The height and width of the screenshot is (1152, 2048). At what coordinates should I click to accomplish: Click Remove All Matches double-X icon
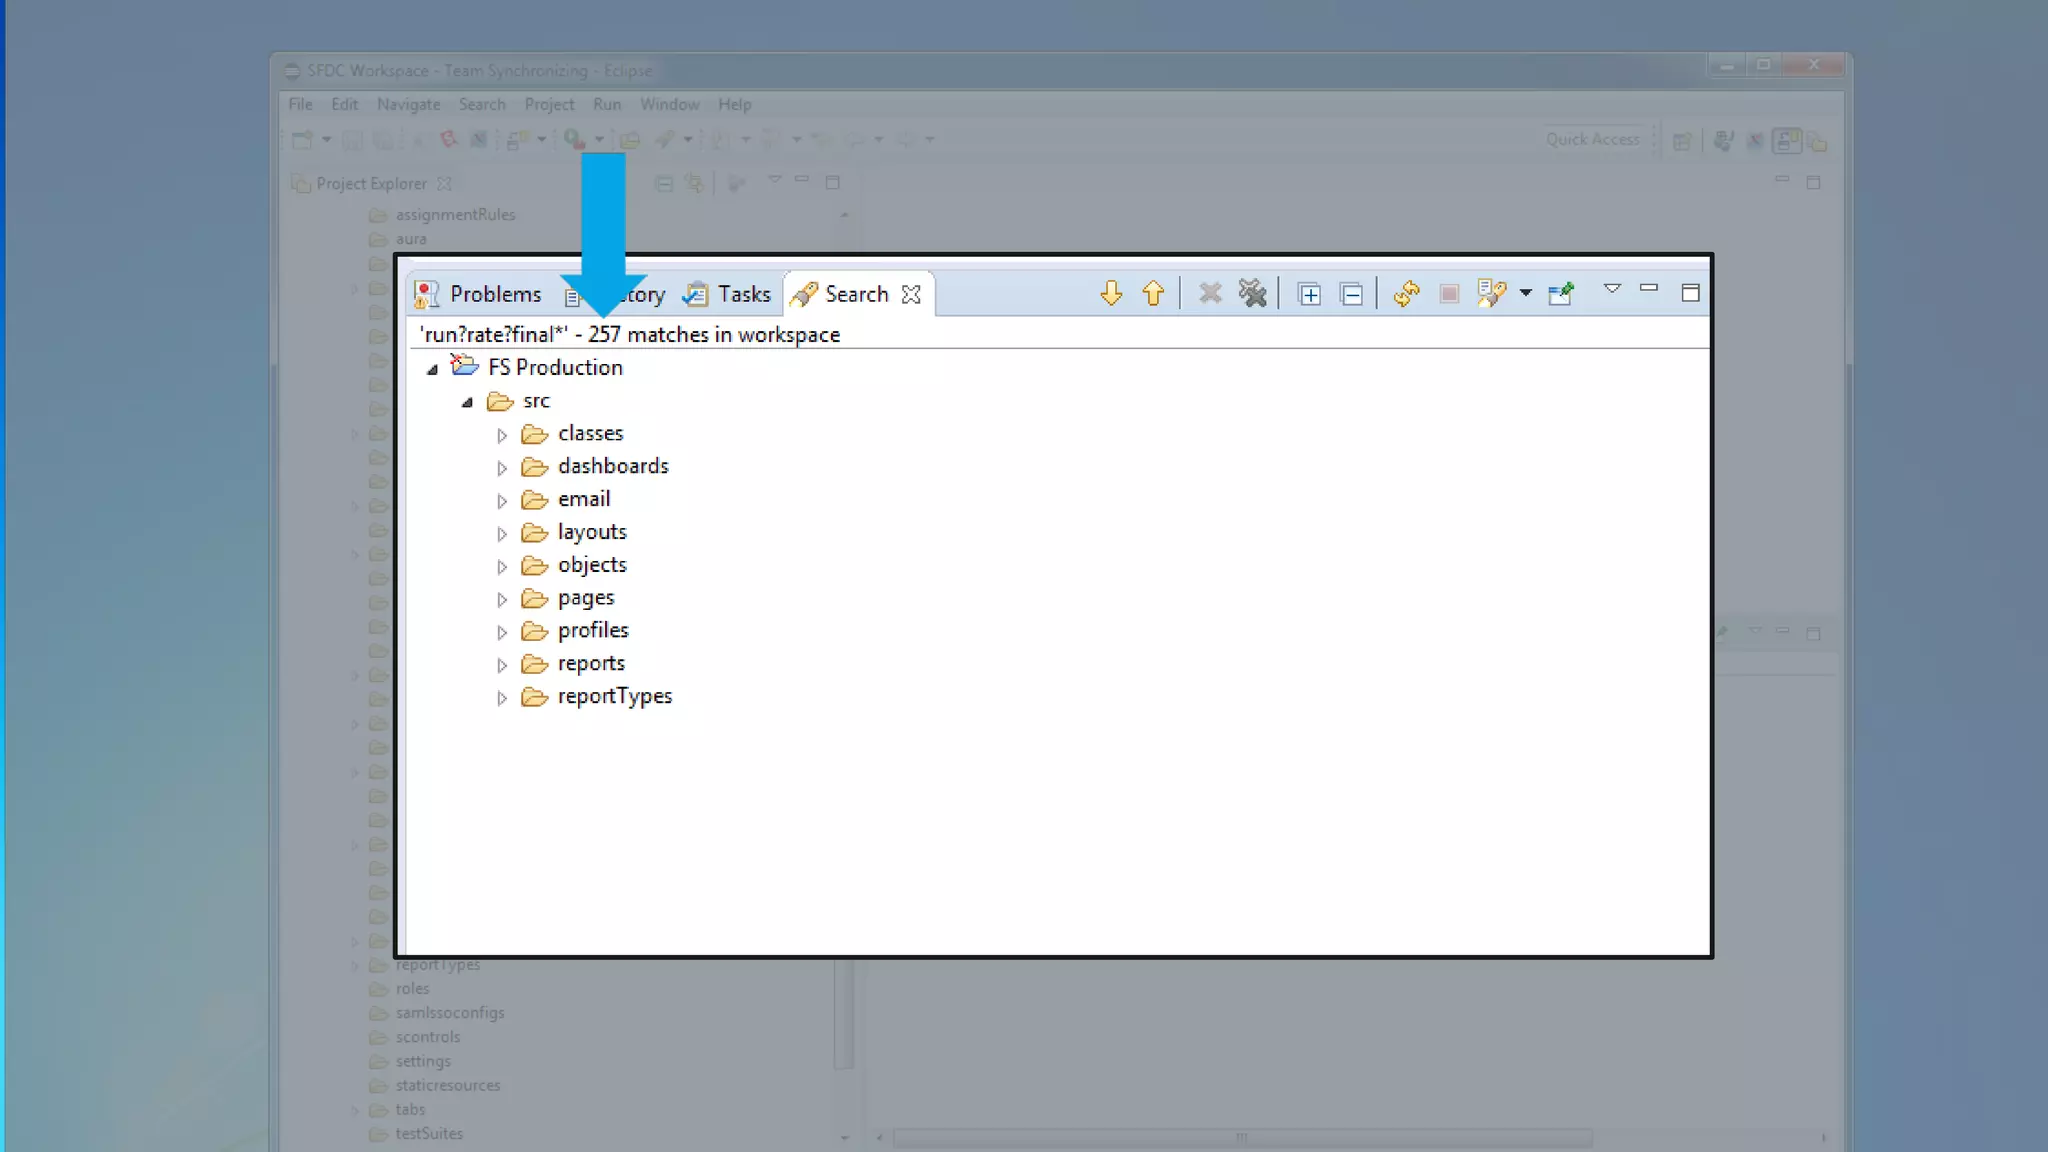point(1252,293)
